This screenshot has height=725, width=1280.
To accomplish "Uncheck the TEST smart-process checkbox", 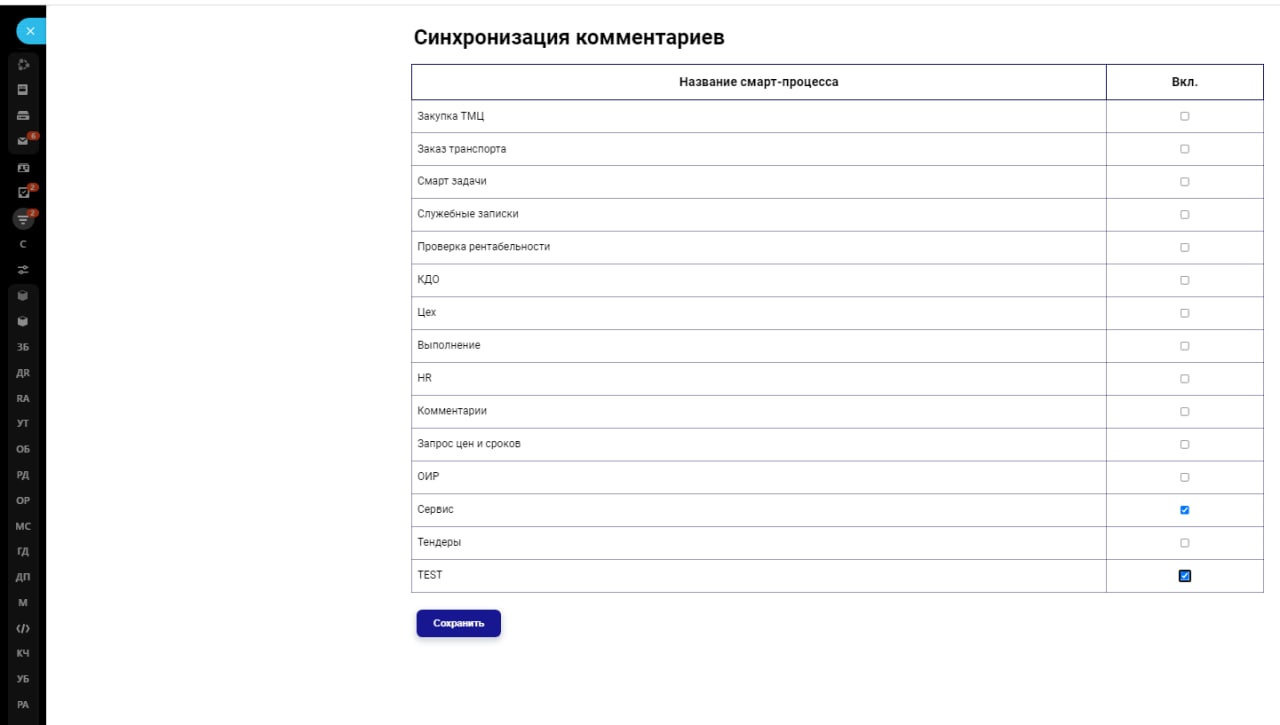I will (x=1185, y=576).
